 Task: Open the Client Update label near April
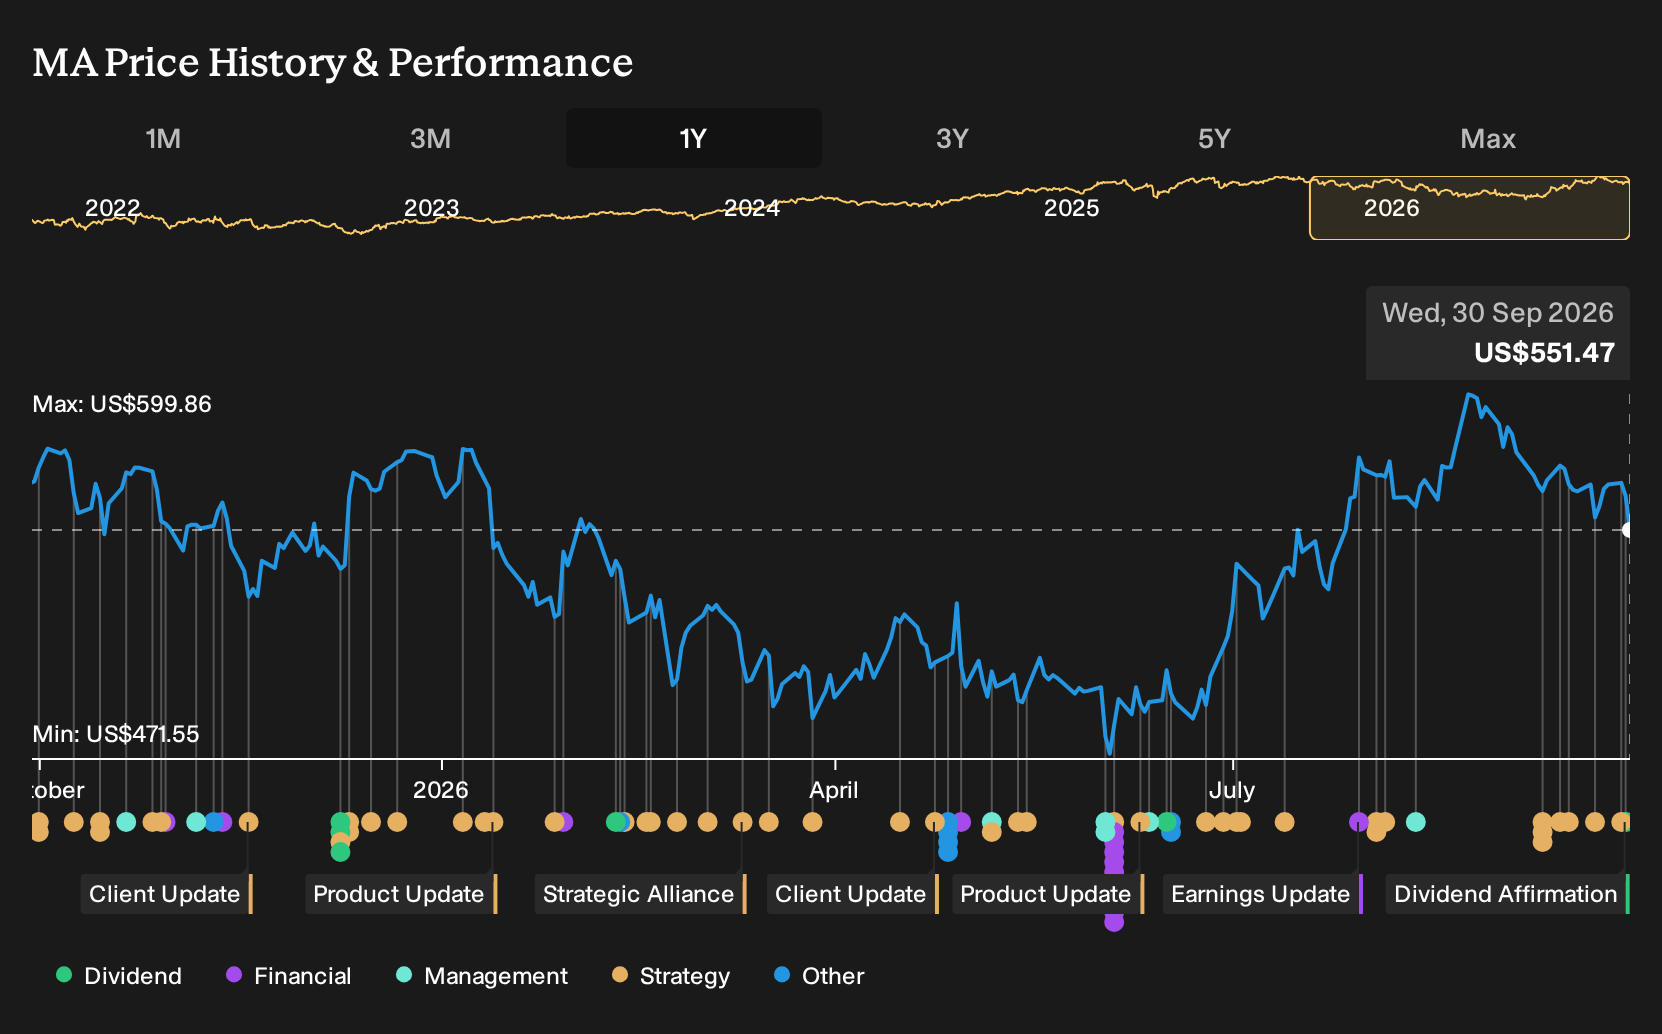(852, 894)
